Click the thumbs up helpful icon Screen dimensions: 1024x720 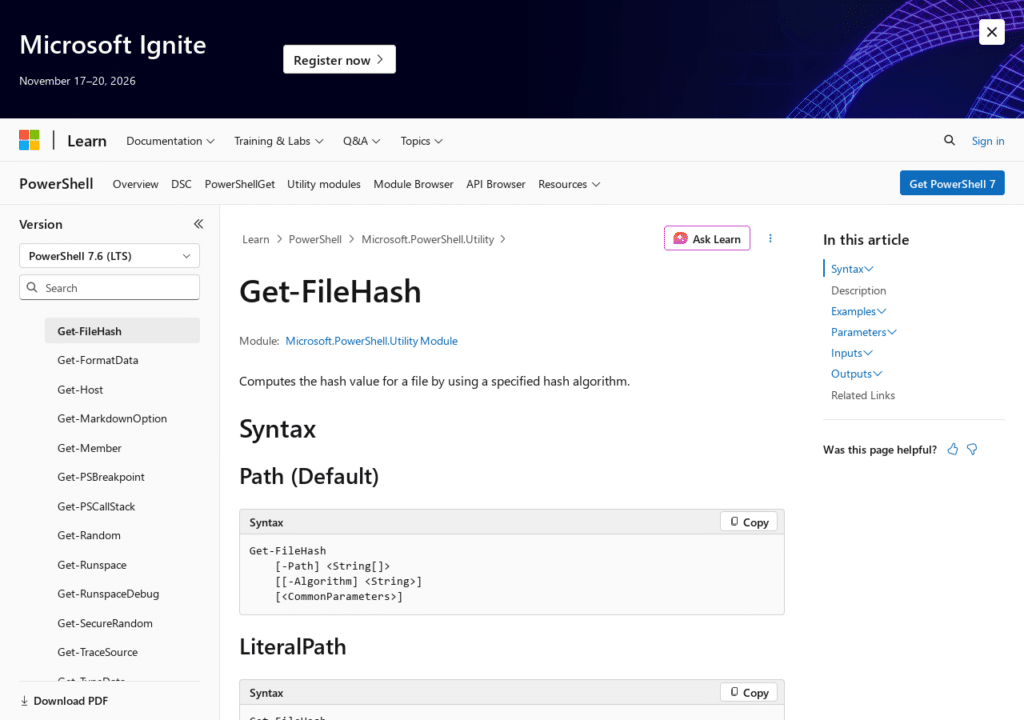[x=953, y=450]
